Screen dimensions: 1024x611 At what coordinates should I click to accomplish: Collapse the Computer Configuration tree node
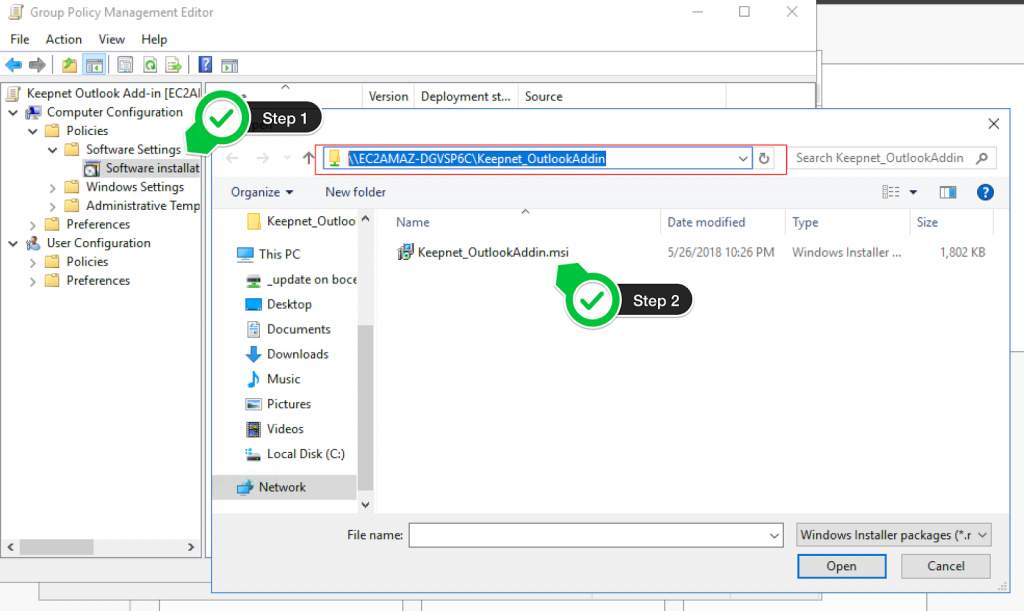coord(13,112)
